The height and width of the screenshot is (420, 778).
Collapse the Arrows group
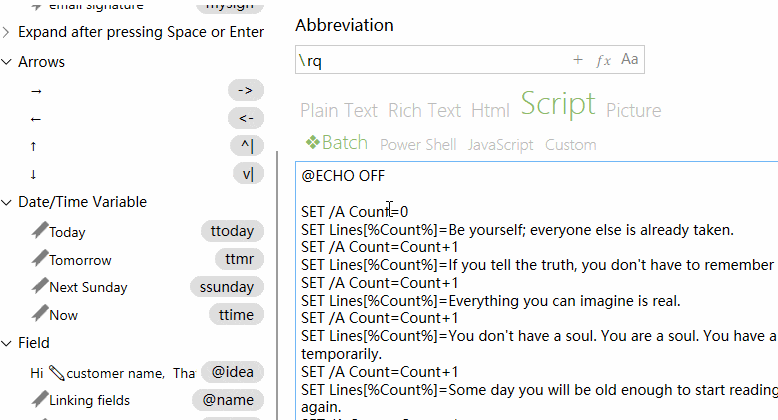(x=7, y=62)
